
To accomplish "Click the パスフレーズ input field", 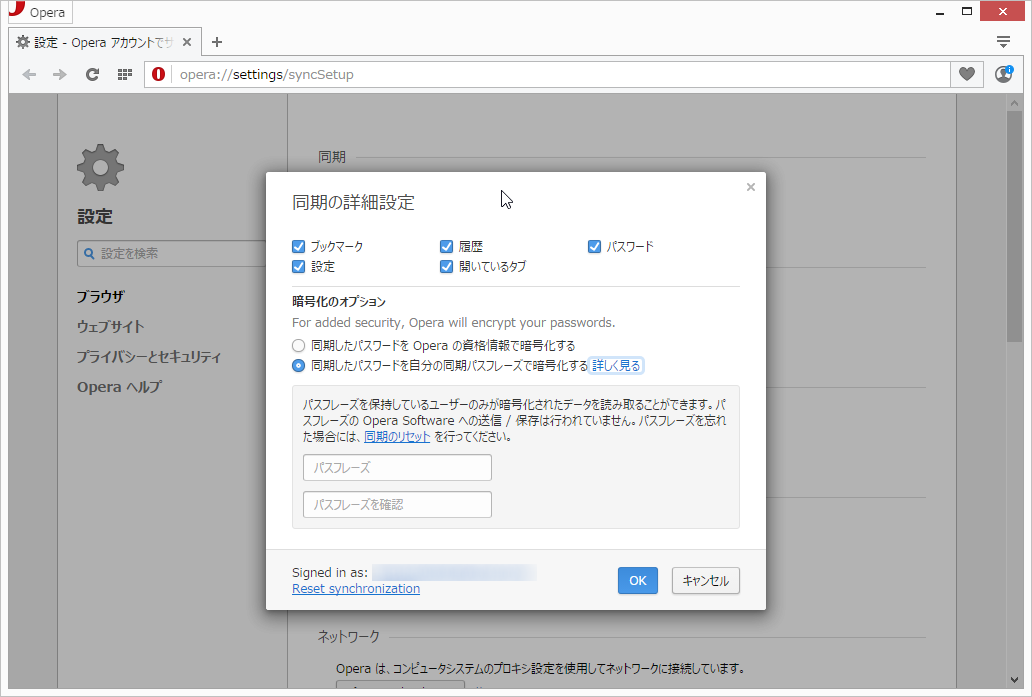I will click(396, 467).
